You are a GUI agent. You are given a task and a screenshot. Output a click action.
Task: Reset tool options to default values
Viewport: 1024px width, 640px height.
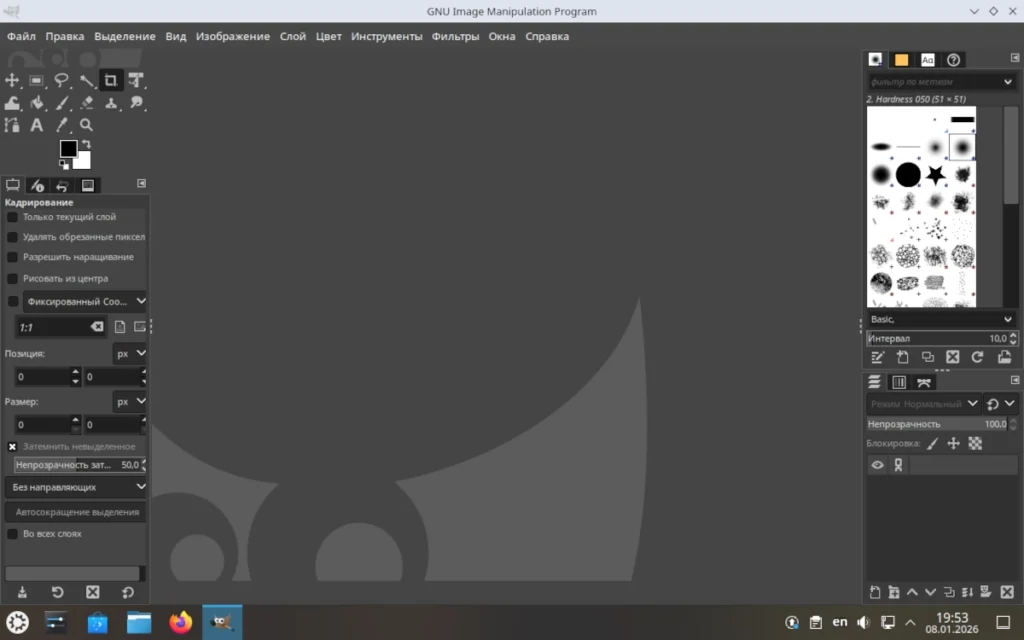[x=128, y=592]
